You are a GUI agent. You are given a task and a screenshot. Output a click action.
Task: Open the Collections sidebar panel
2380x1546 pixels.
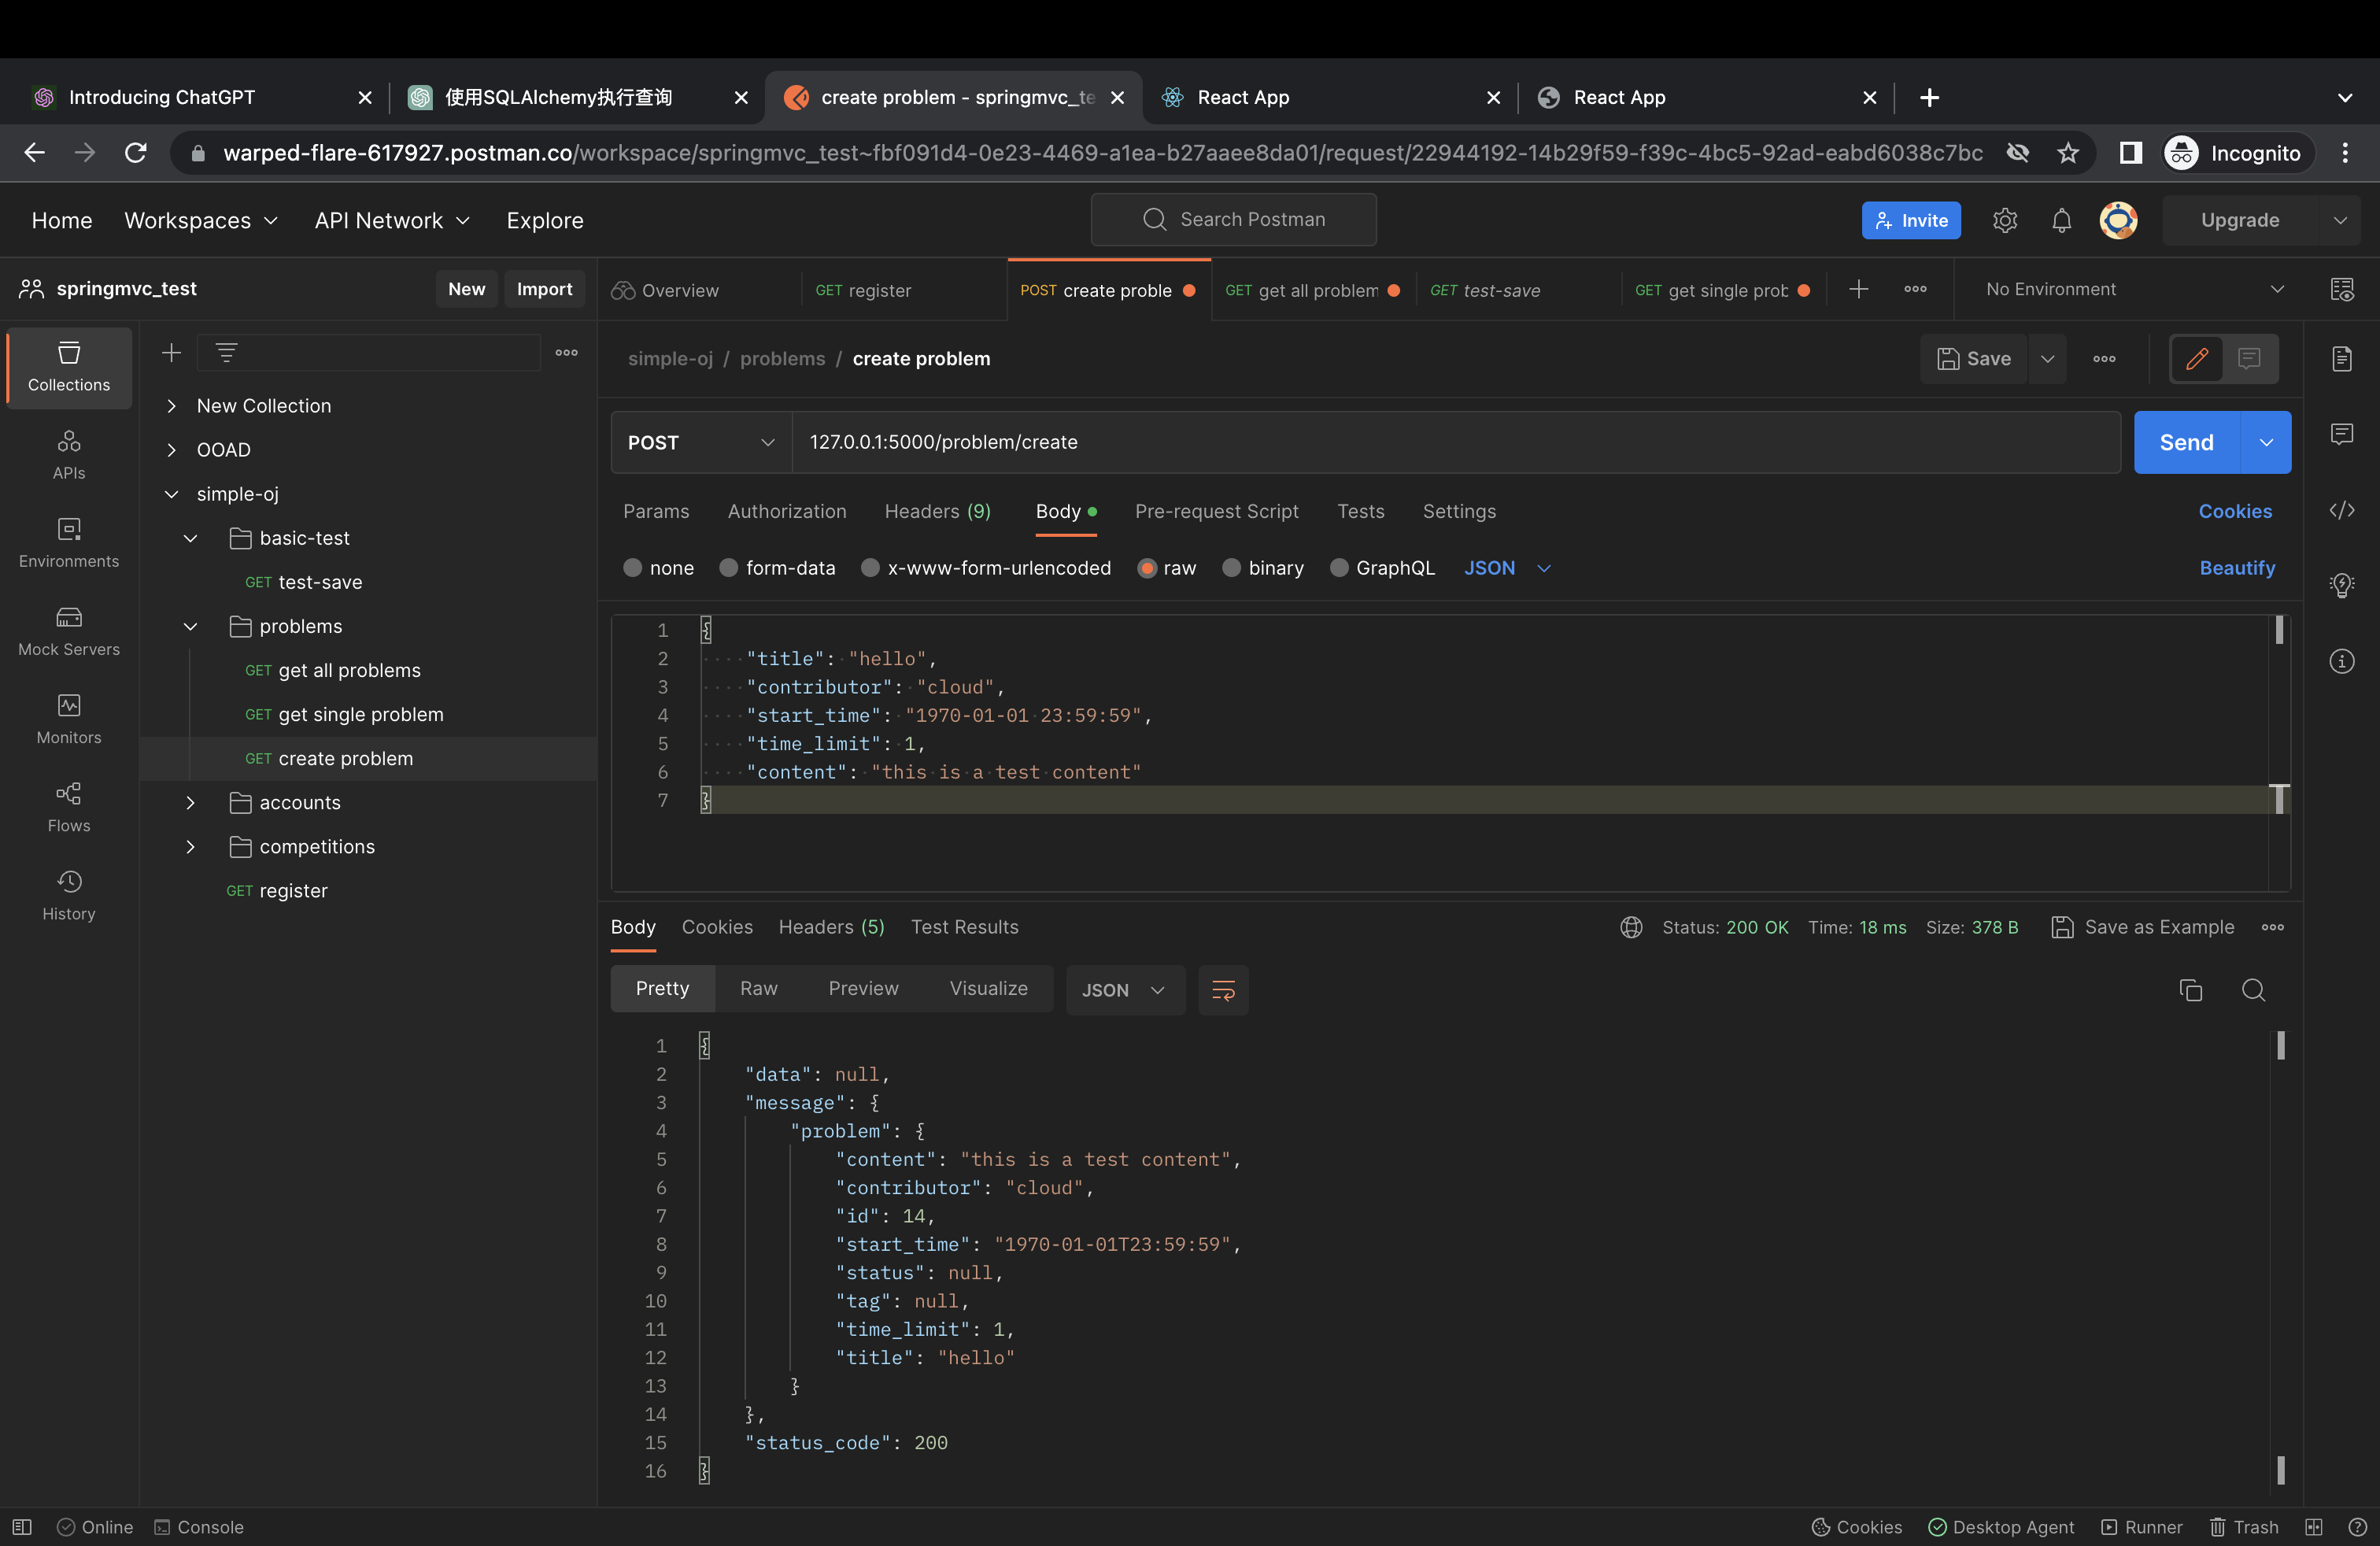pos(69,367)
